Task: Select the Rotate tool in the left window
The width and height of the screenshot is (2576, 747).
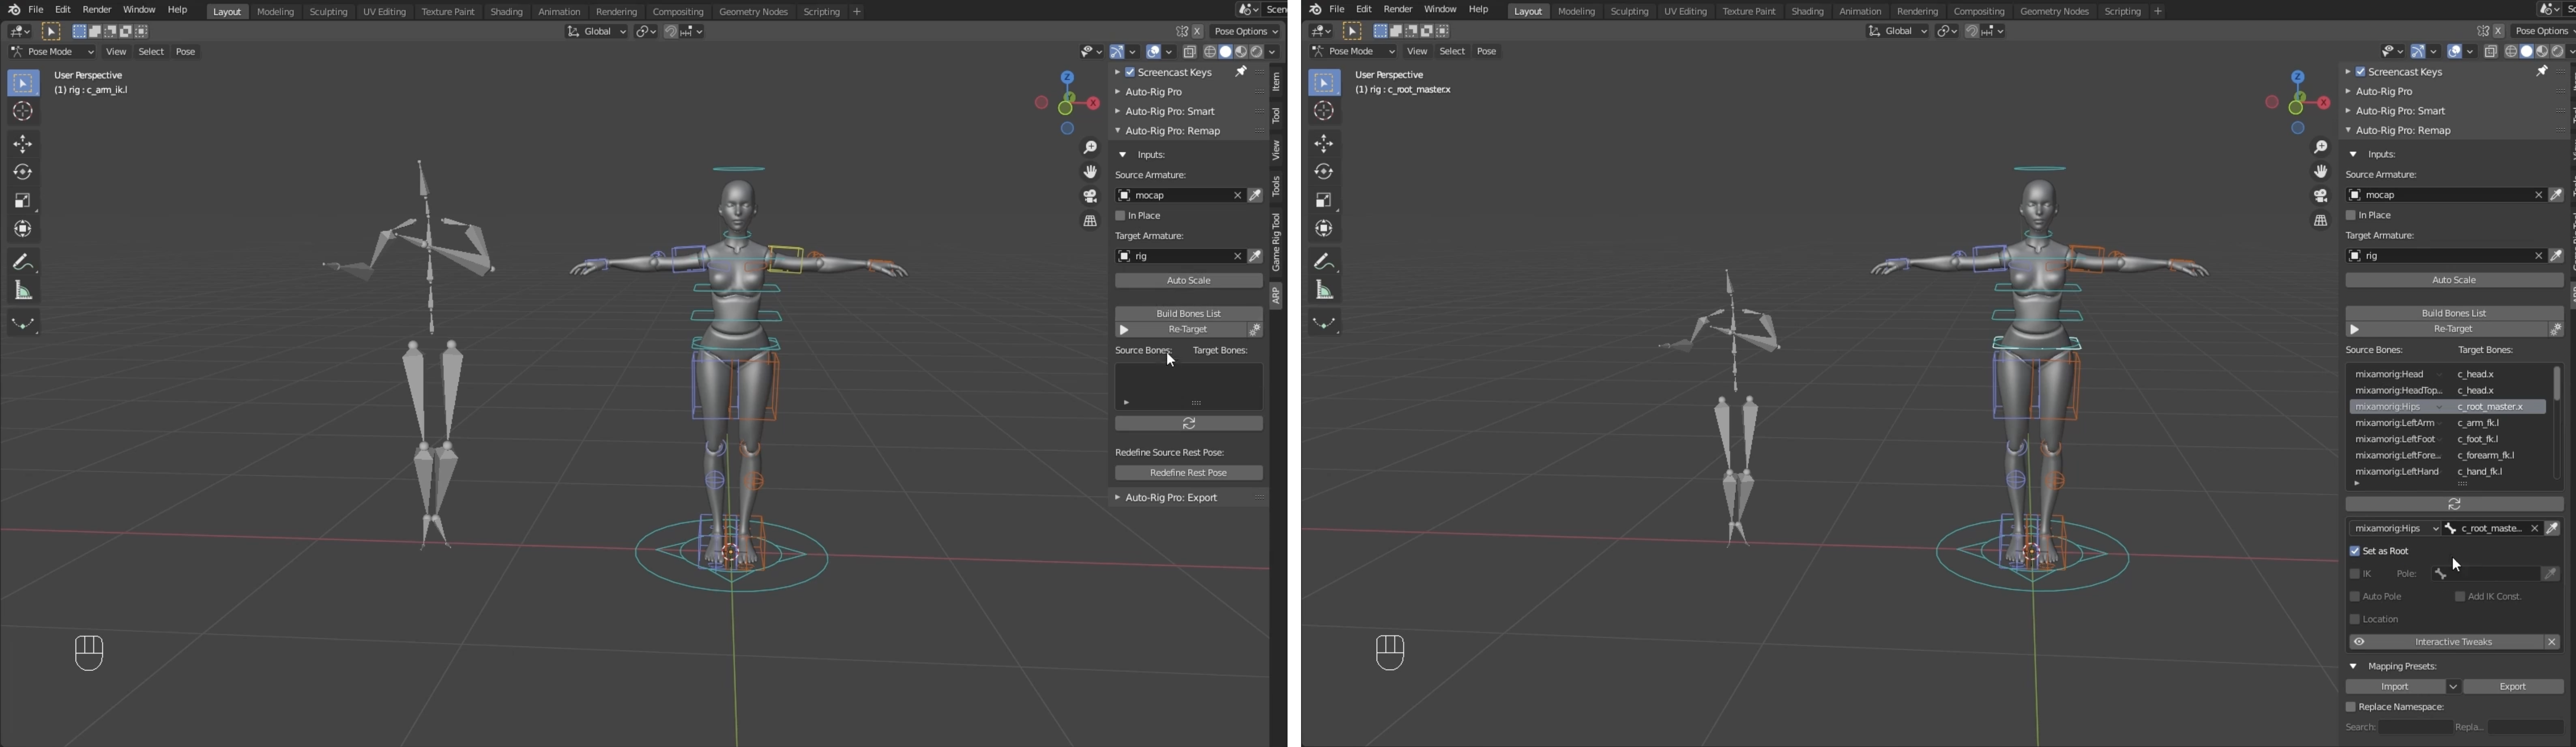Action: [x=23, y=173]
